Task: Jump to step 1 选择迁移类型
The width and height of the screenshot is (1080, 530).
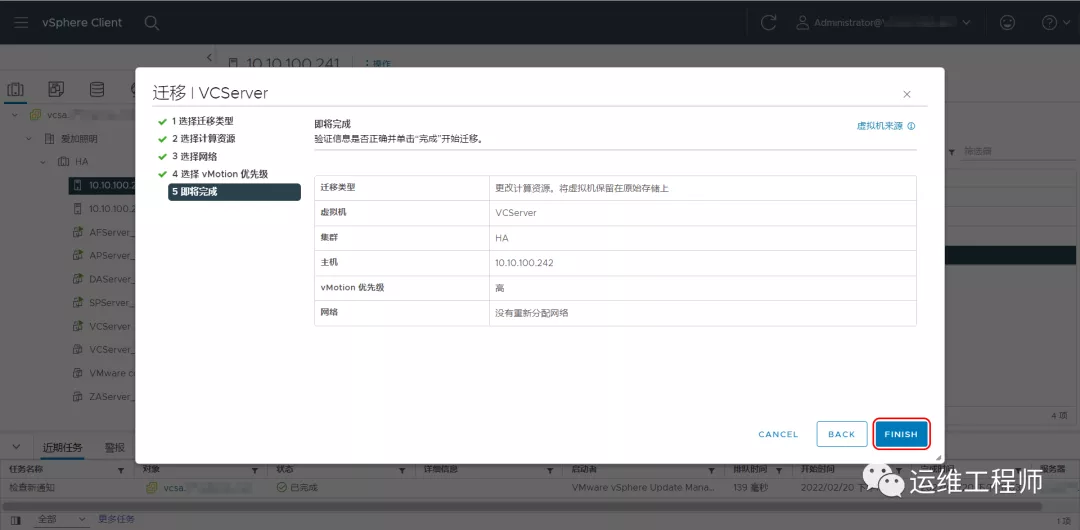Action: click(x=202, y=121)
